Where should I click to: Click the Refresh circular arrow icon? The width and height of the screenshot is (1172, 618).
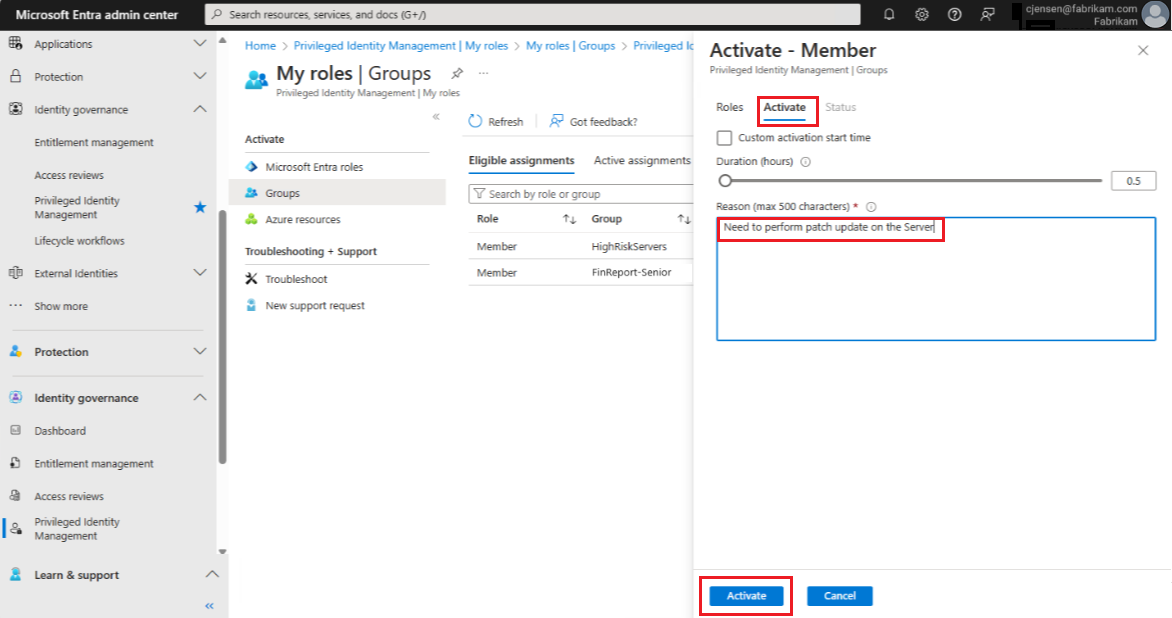pyautogui.click(x=475, y=121)
